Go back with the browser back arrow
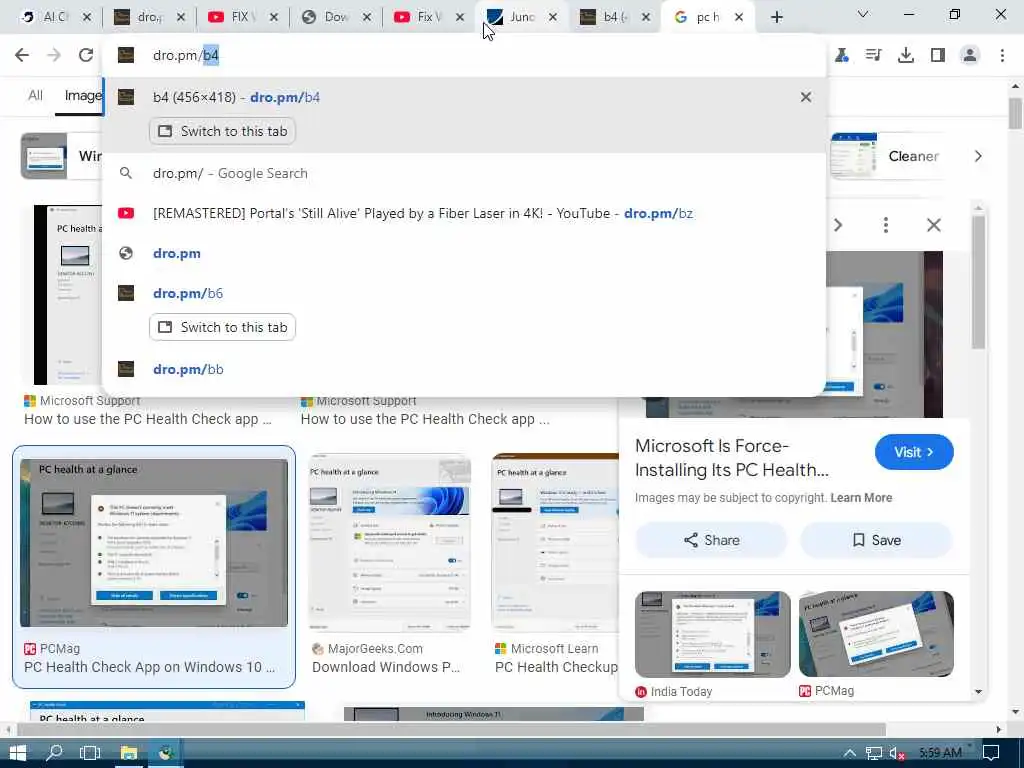This screenshot has width=1024, height=768. 22,56
